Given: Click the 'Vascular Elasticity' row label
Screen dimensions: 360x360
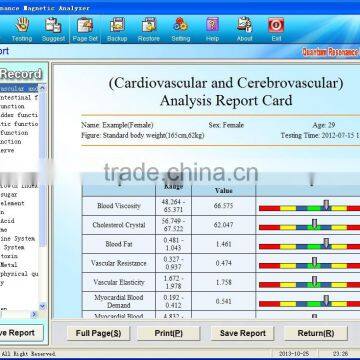Looking at the screenshot, I should [119, 282].
